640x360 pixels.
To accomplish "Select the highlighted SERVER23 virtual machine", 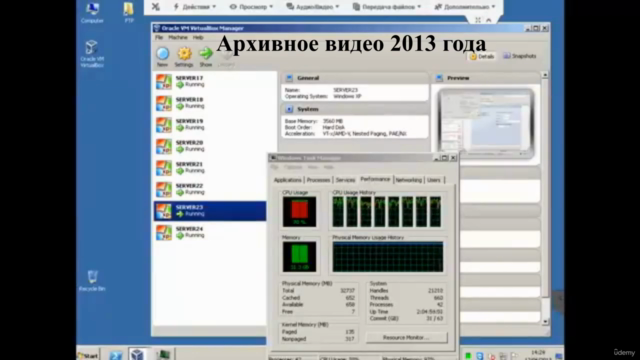I will pos(210,211).
